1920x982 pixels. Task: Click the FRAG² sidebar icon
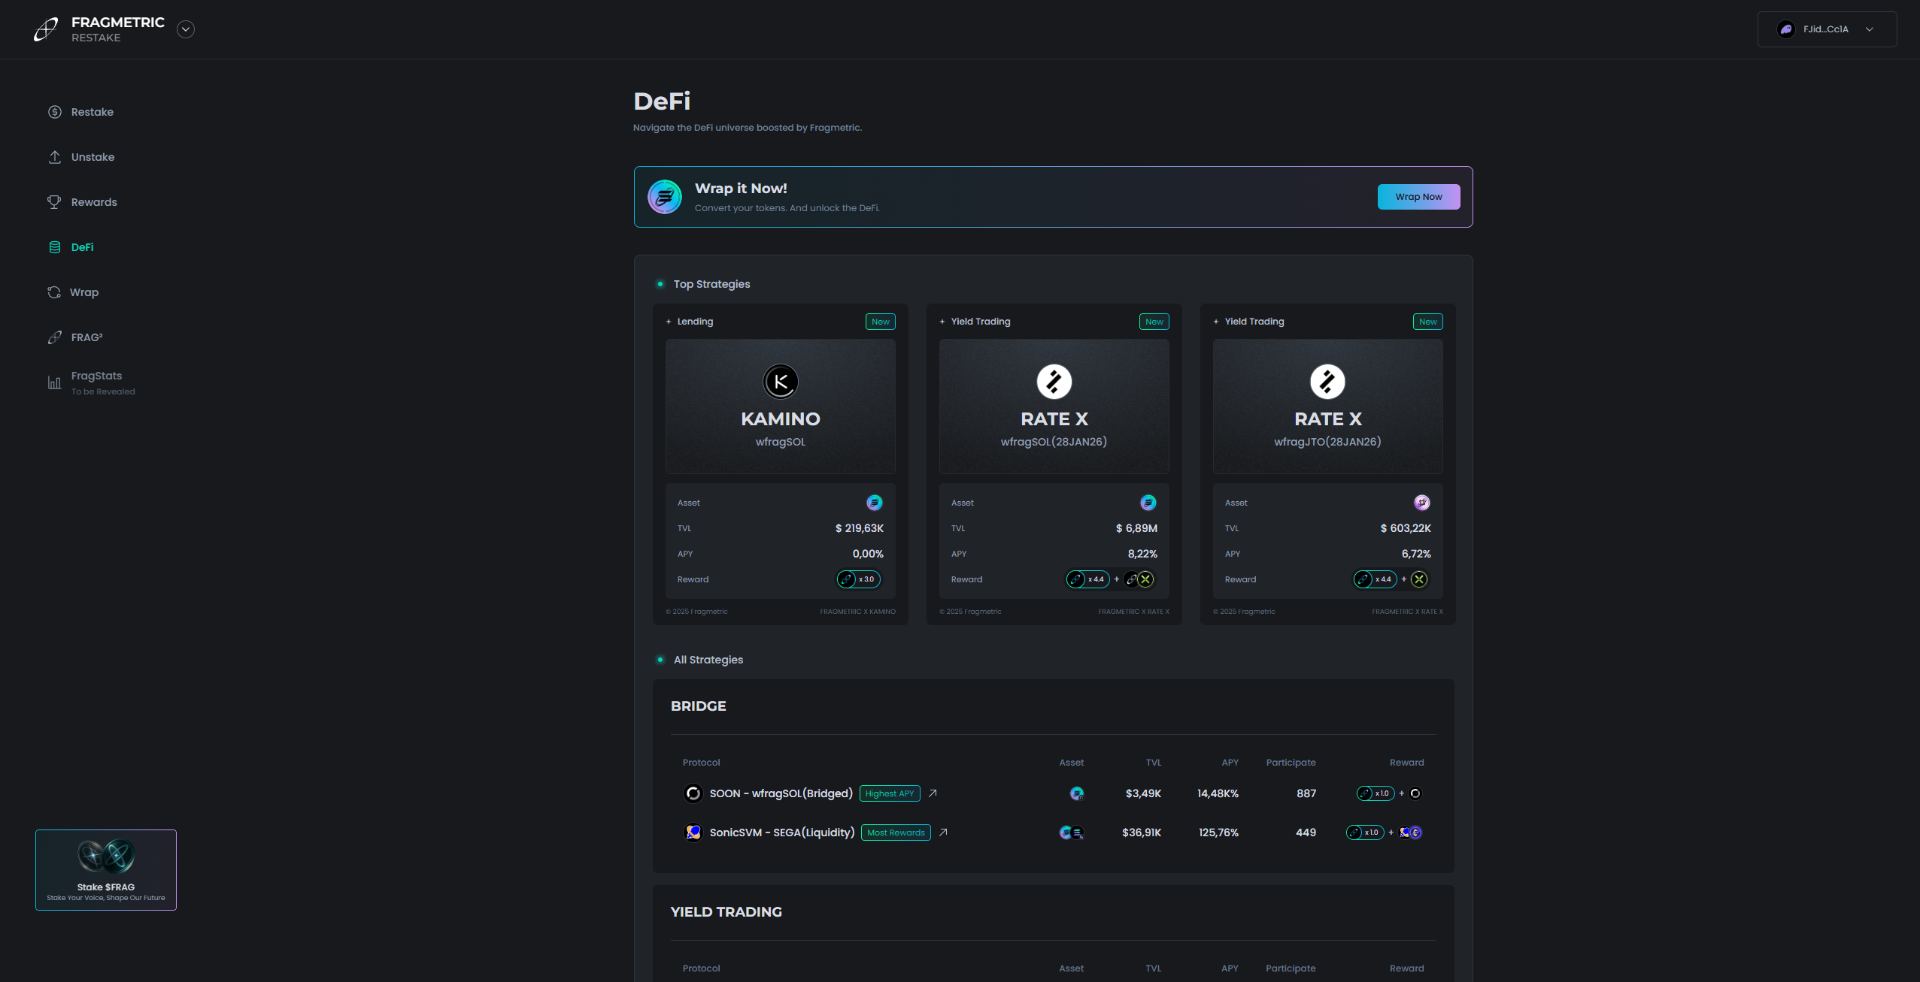point(54,337)
